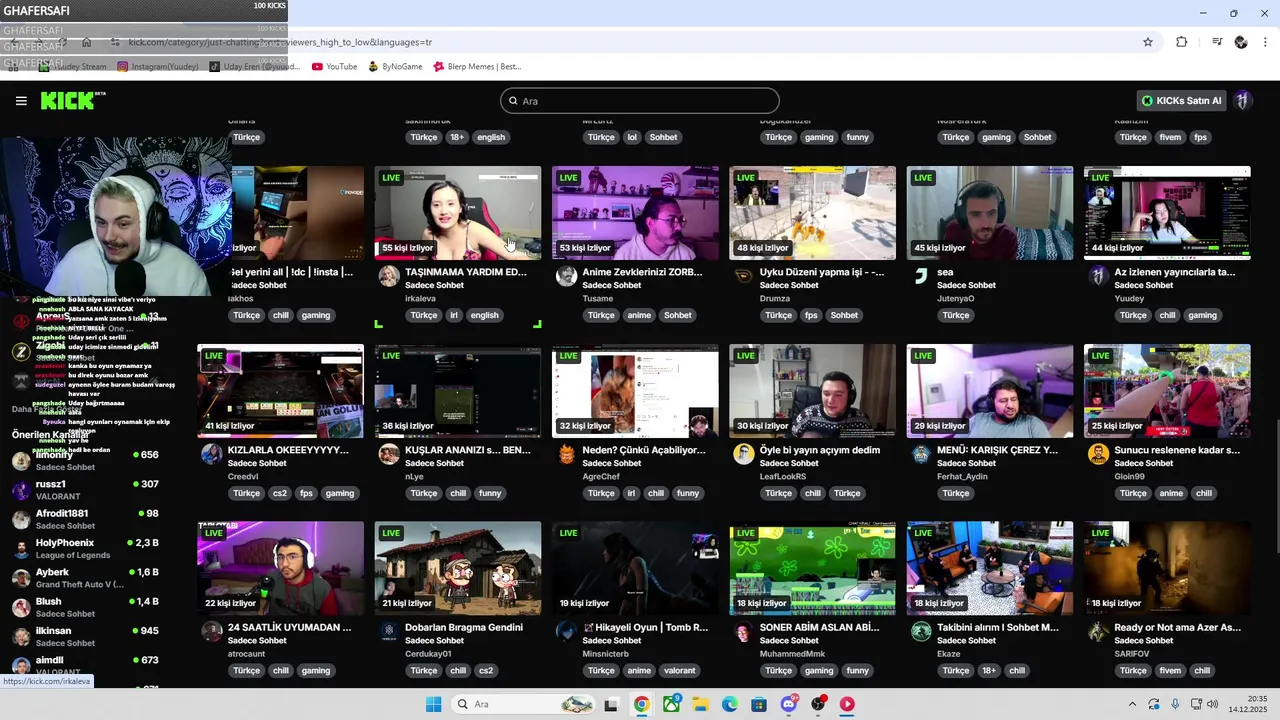Click nLye channel avatar icon
1280x720 pixels.
(x=389, y=455)
